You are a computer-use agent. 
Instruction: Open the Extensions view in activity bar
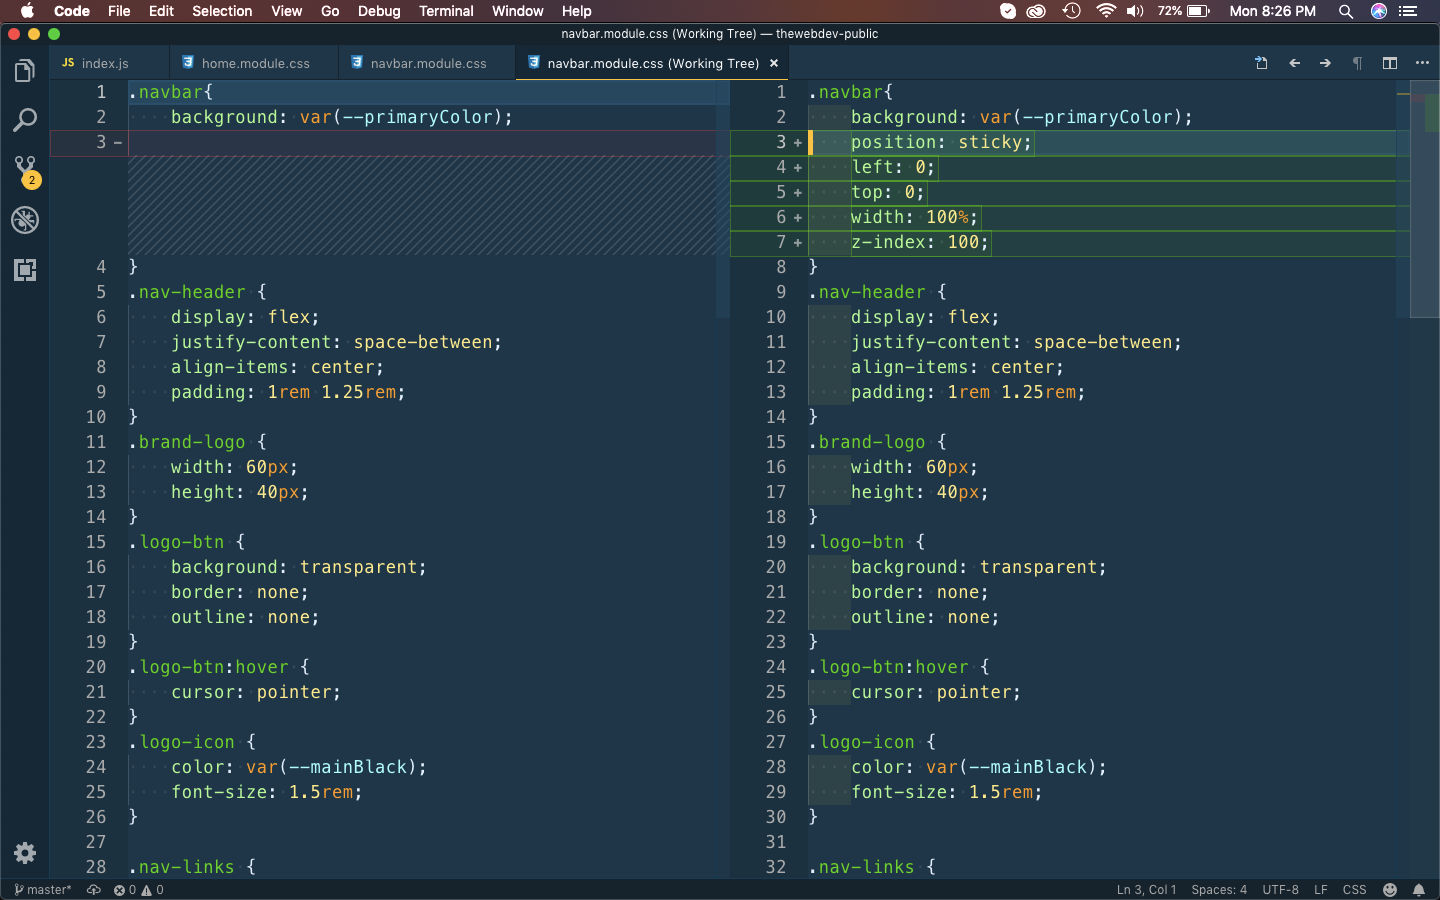pos(25,270)
